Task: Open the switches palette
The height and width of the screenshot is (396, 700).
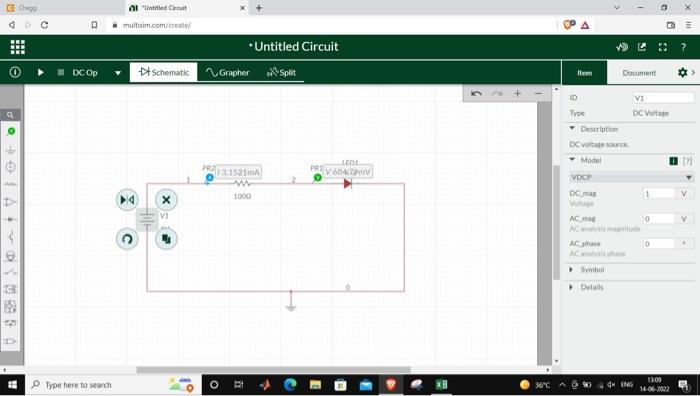Action: (x=10, y=272)
